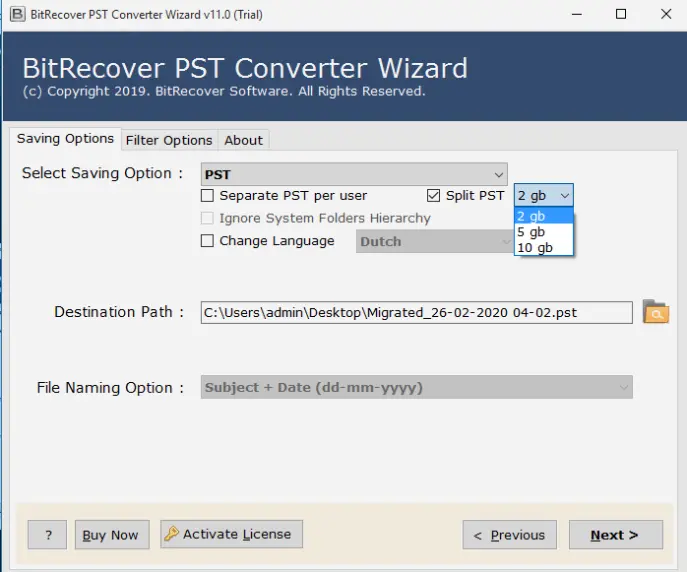
Task: Uncheck the Split PST checkbox
Action: pyautogui.click(x=434, y=196)
